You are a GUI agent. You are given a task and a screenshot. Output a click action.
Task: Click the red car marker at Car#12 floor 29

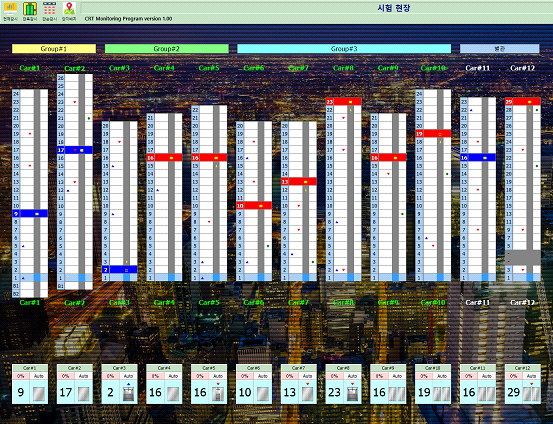523,102
